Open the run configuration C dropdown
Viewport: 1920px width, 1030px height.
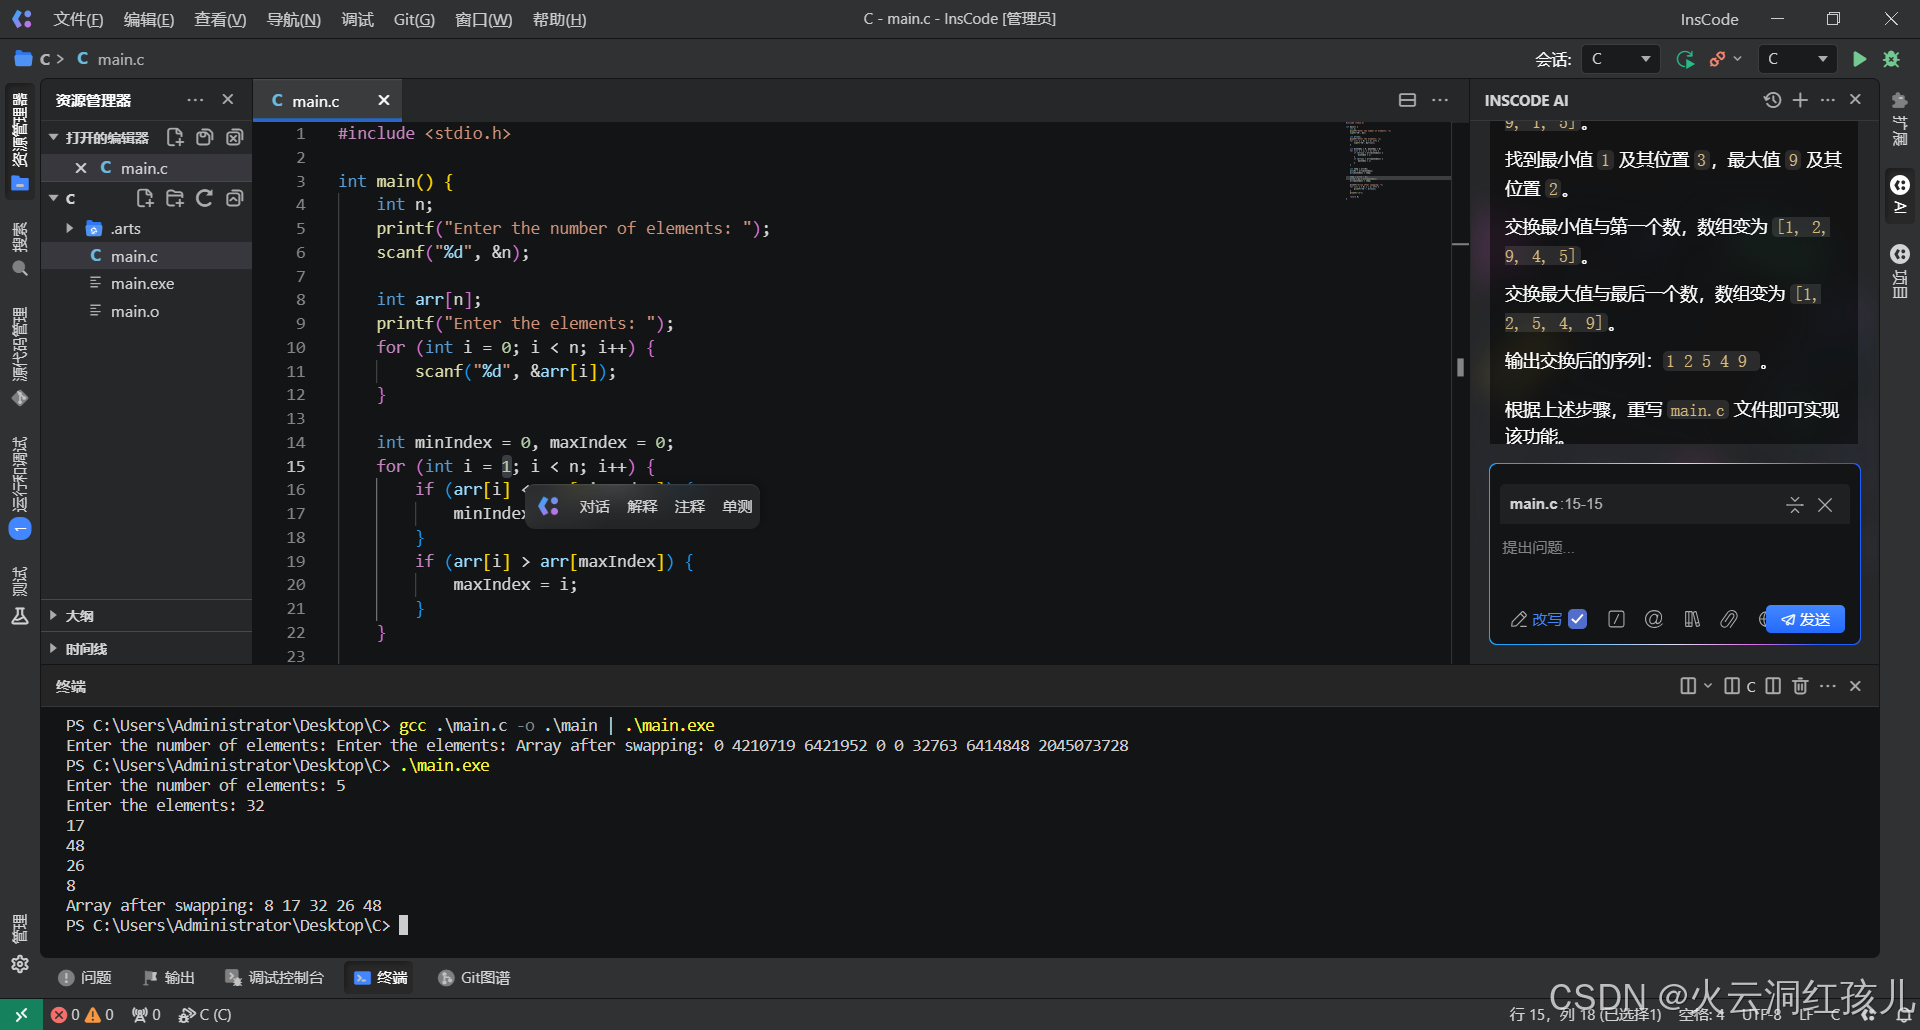click(x=1798, y=59)
